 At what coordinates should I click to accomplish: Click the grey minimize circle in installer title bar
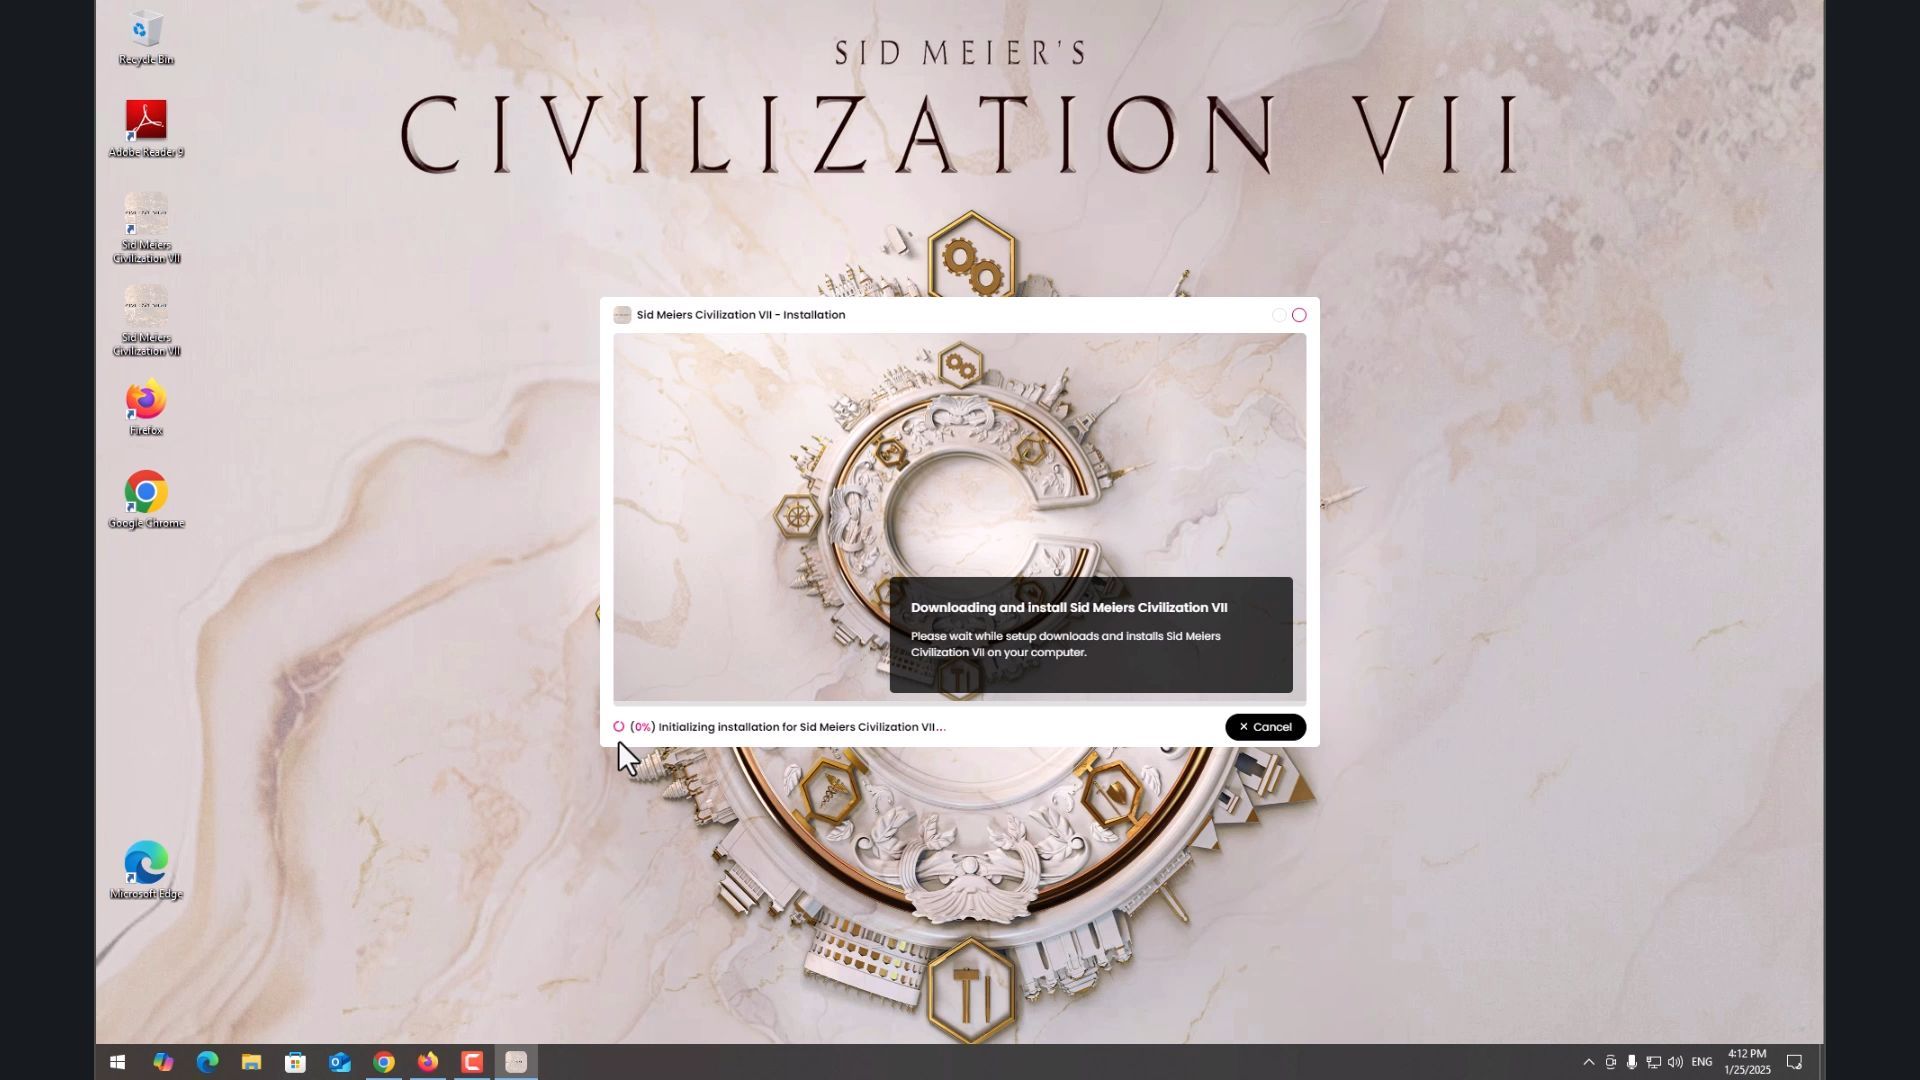pos(1279,315)
